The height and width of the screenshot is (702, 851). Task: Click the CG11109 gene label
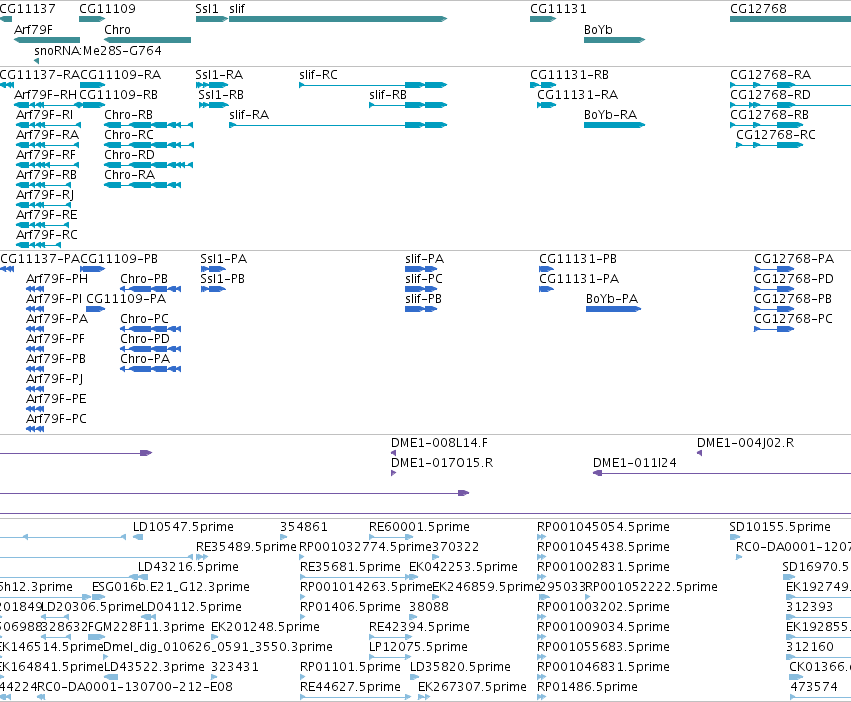(x=107, y=9)
